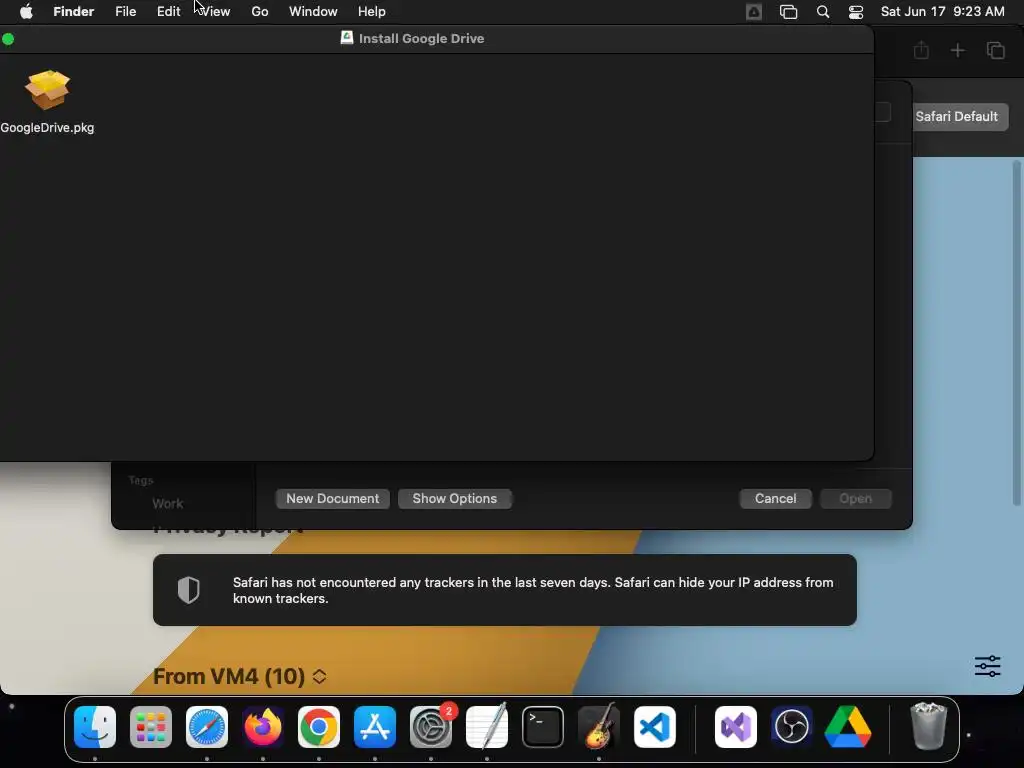Open Safari from the Dock
1024x768 pixels.
(207, 727)
